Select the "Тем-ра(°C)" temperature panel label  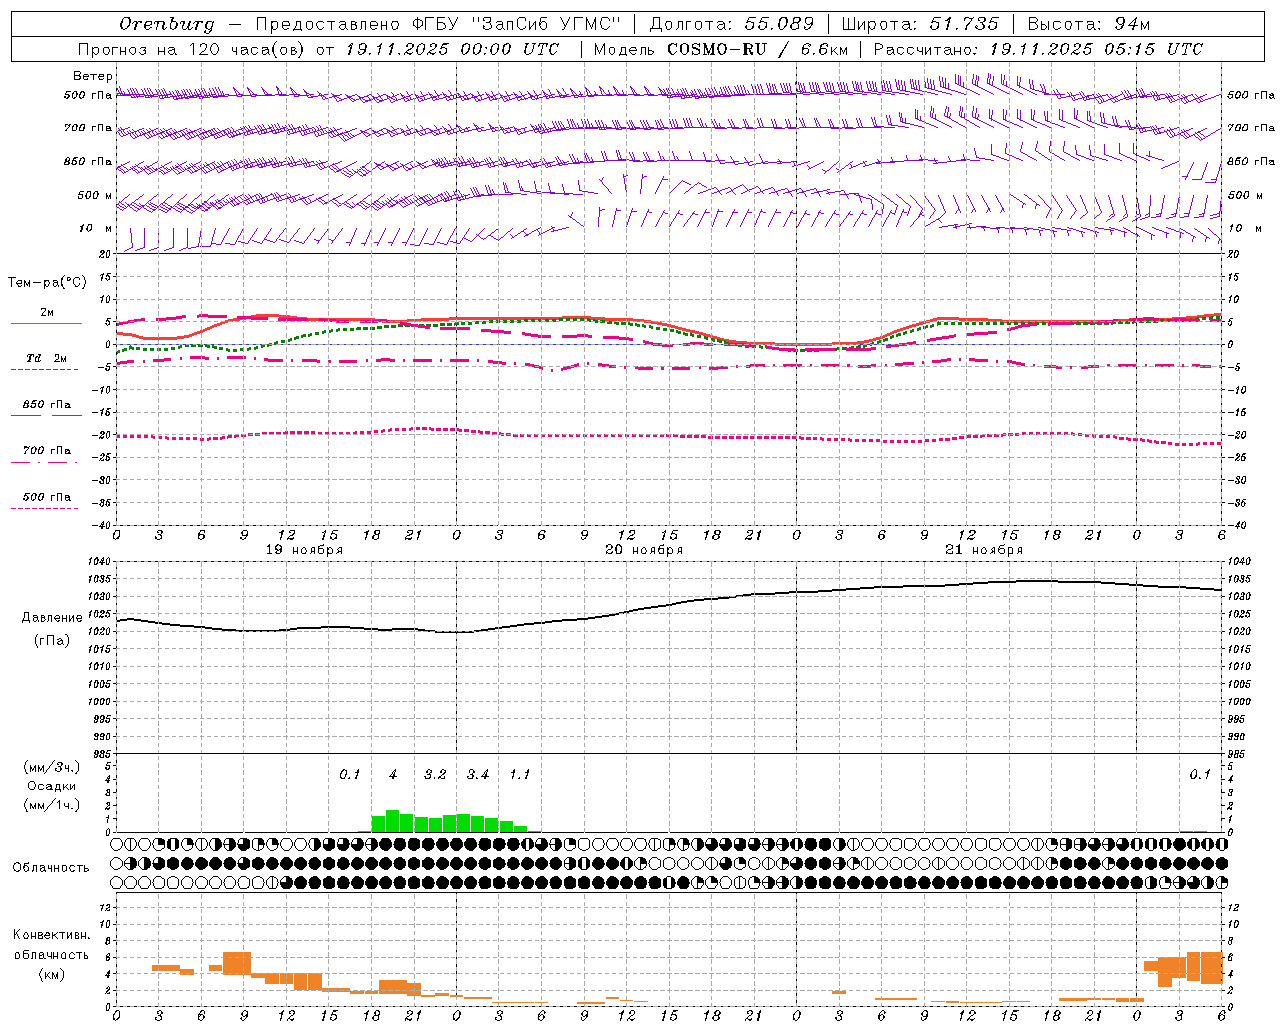click(x=47, y=283)
